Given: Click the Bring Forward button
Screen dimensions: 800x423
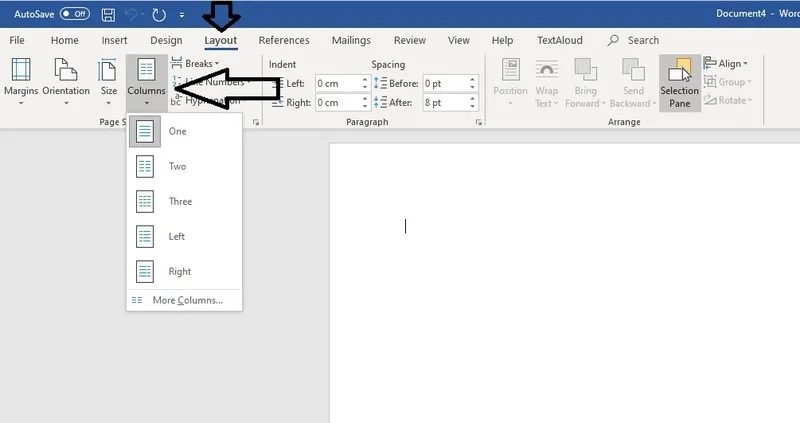Looking at the screenshot, I should click(x=585, y=83).
